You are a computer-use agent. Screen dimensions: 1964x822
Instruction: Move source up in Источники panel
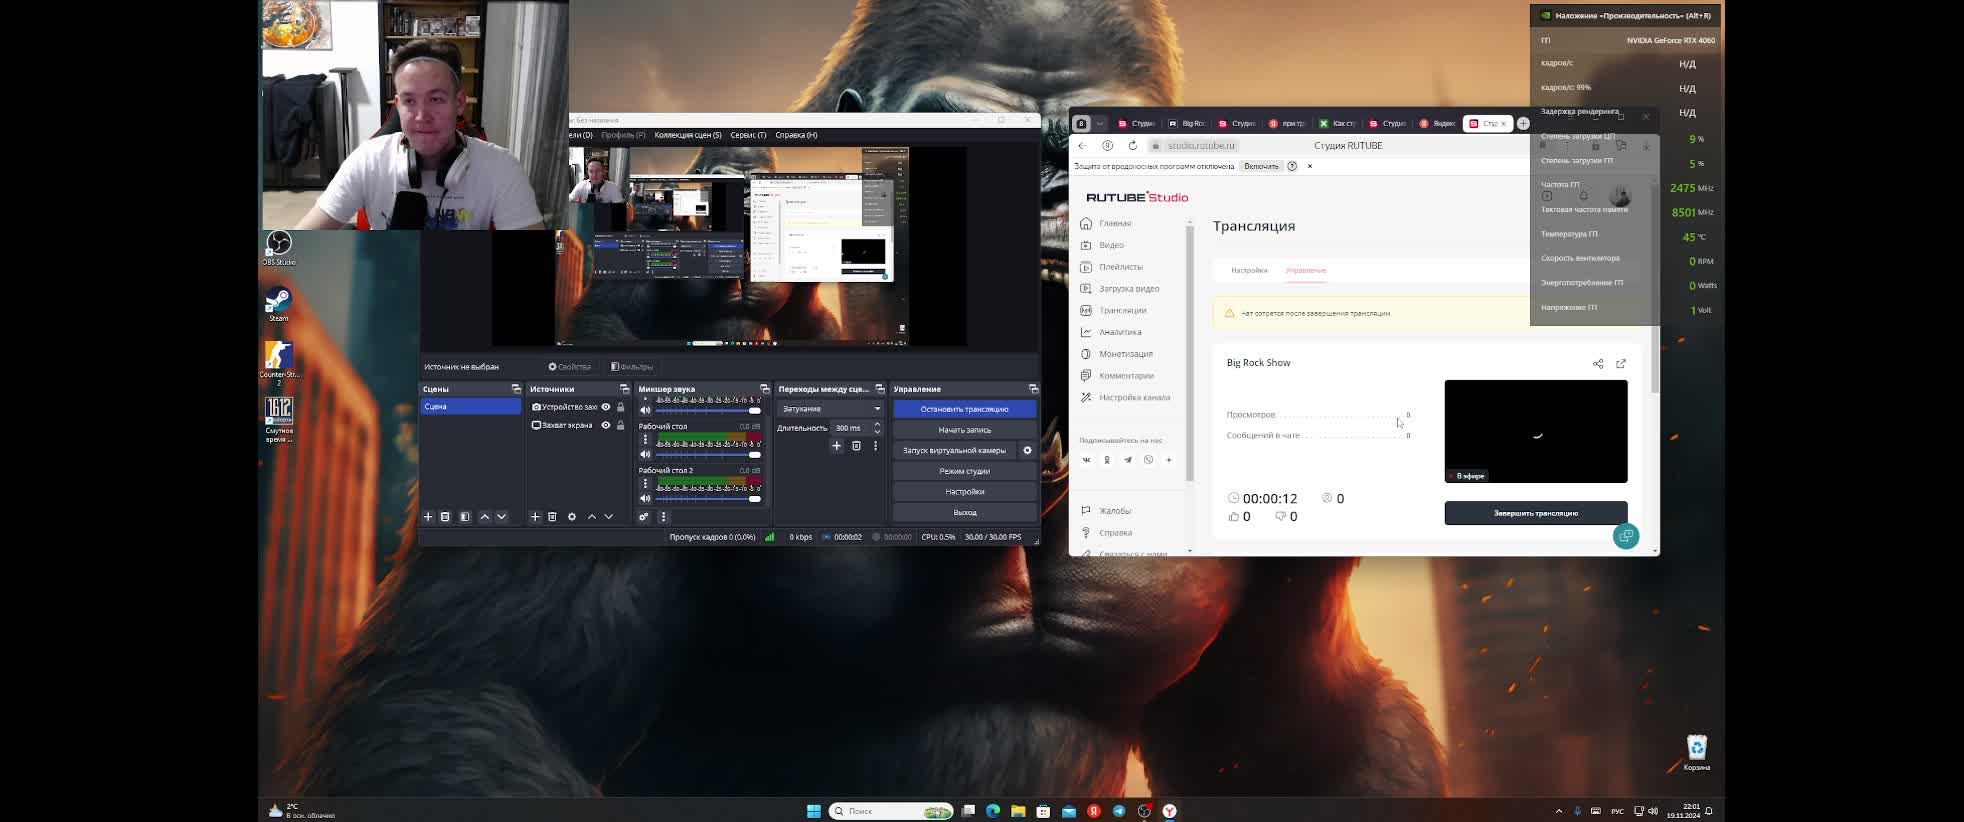pos(592,517)
